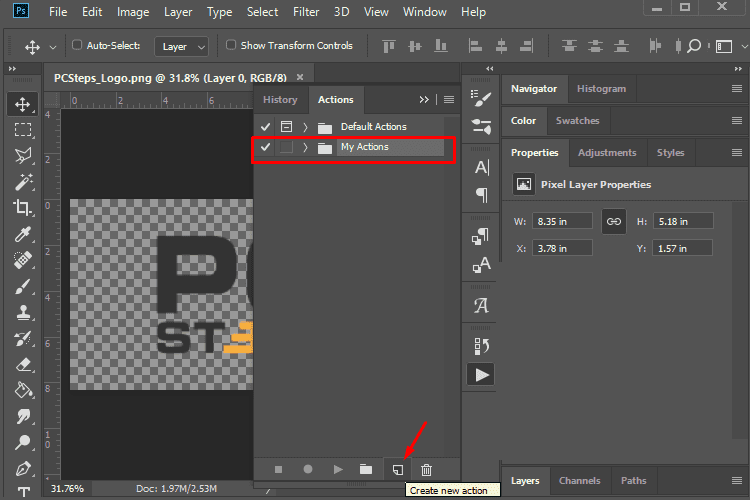Click the W width field 8.35 in
750x500 pixels.
(562, 222)
